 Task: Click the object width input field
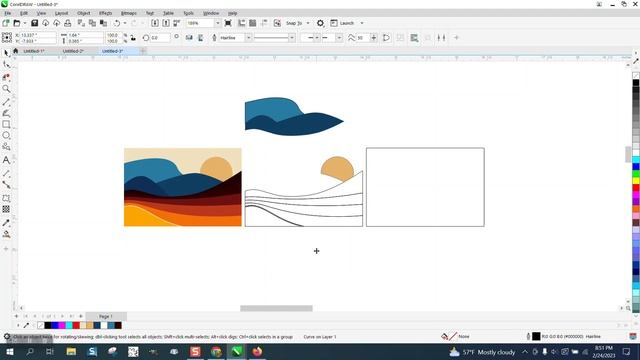coord(84,36)
